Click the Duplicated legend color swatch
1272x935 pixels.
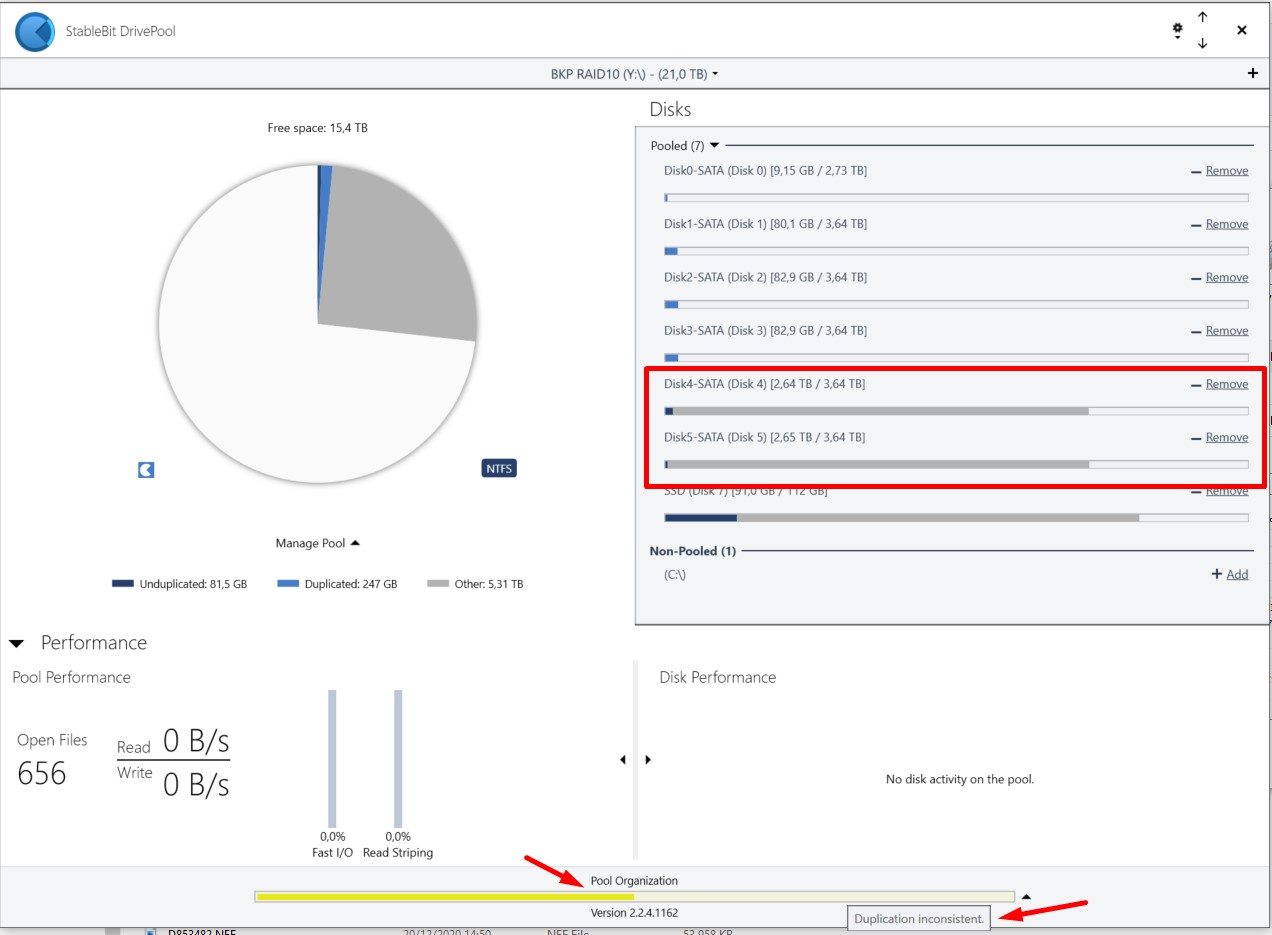(288, 584)
